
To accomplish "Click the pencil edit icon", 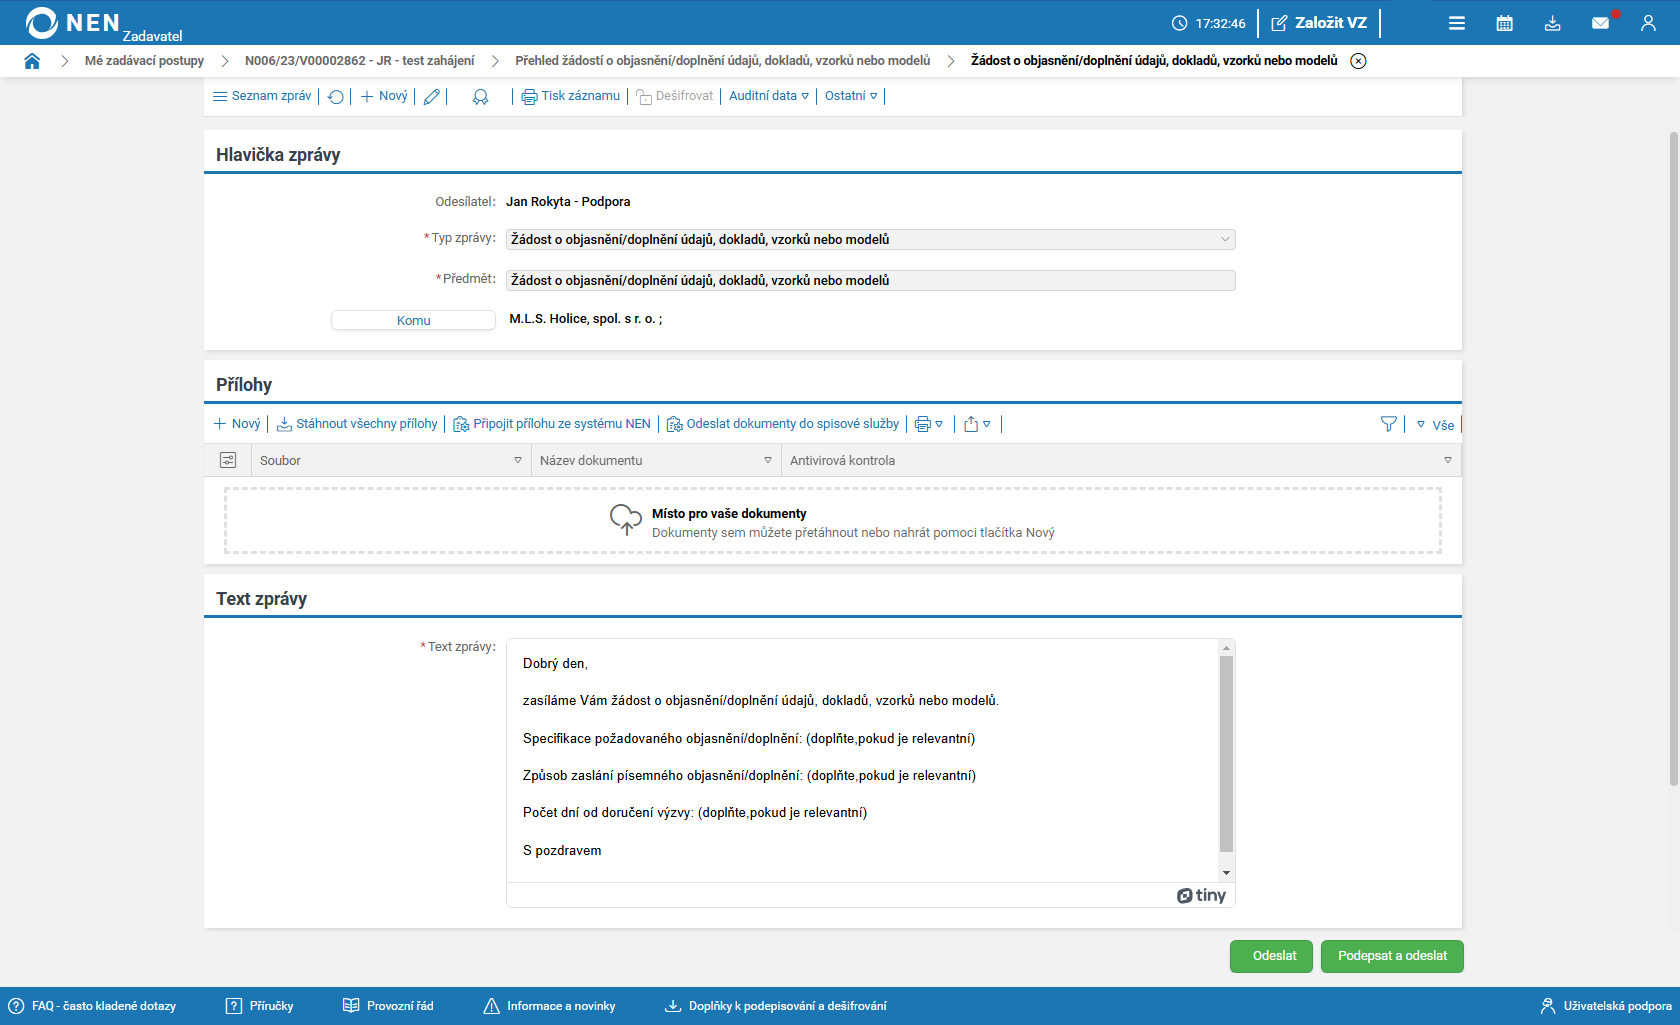I will [431, 97].
